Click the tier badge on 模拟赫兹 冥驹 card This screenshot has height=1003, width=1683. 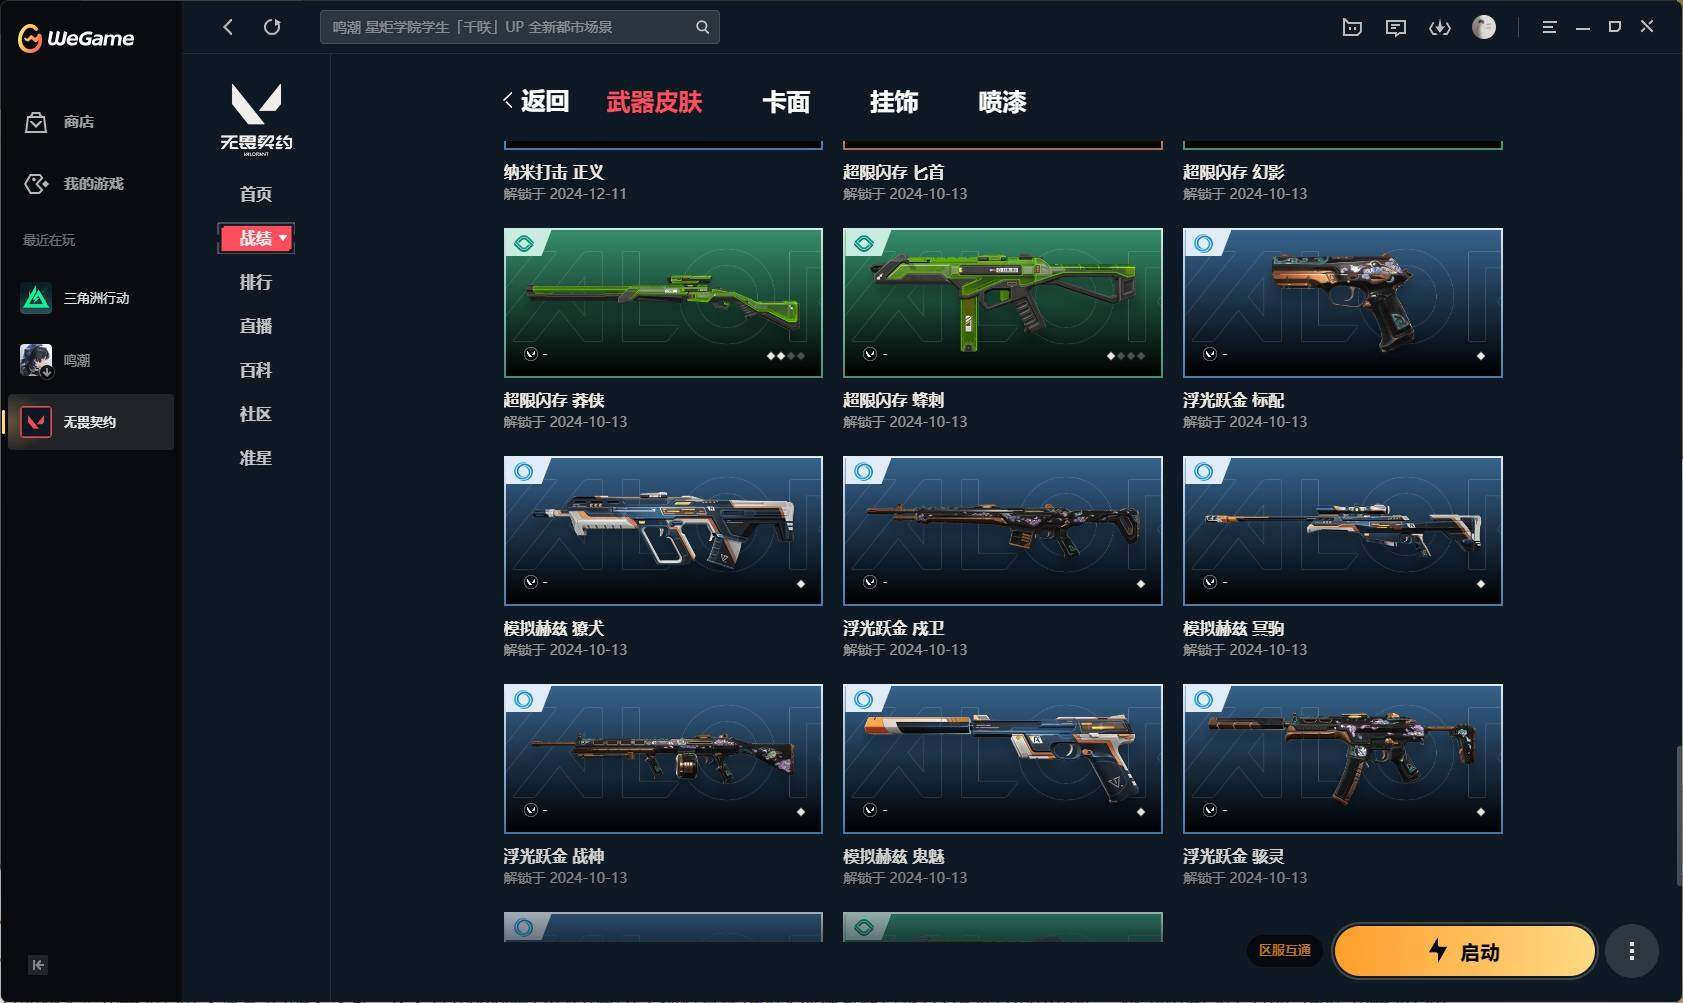pyautogui.click(x=1204, y=471)
